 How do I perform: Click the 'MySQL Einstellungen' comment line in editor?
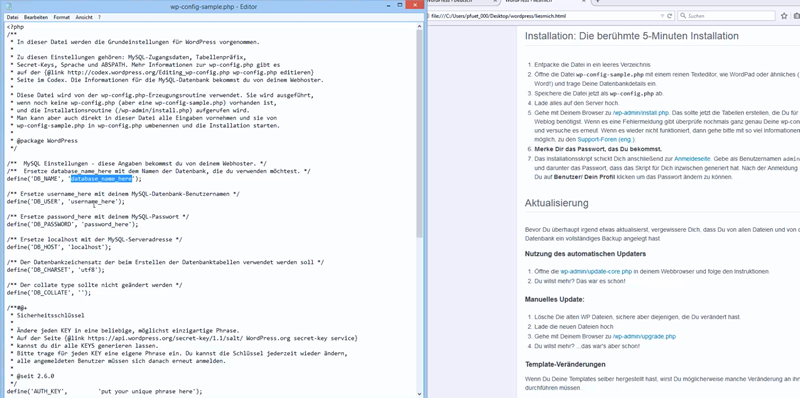pos(137,164)
